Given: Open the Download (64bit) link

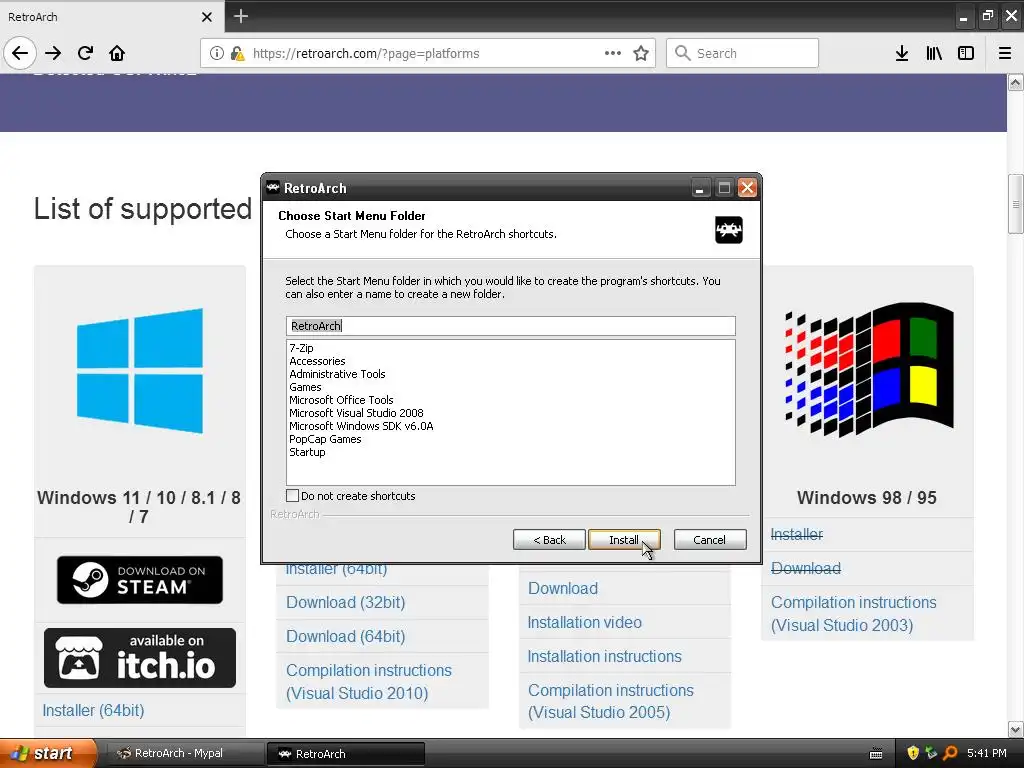Looking at the screenshot, I should pos(345,636).
